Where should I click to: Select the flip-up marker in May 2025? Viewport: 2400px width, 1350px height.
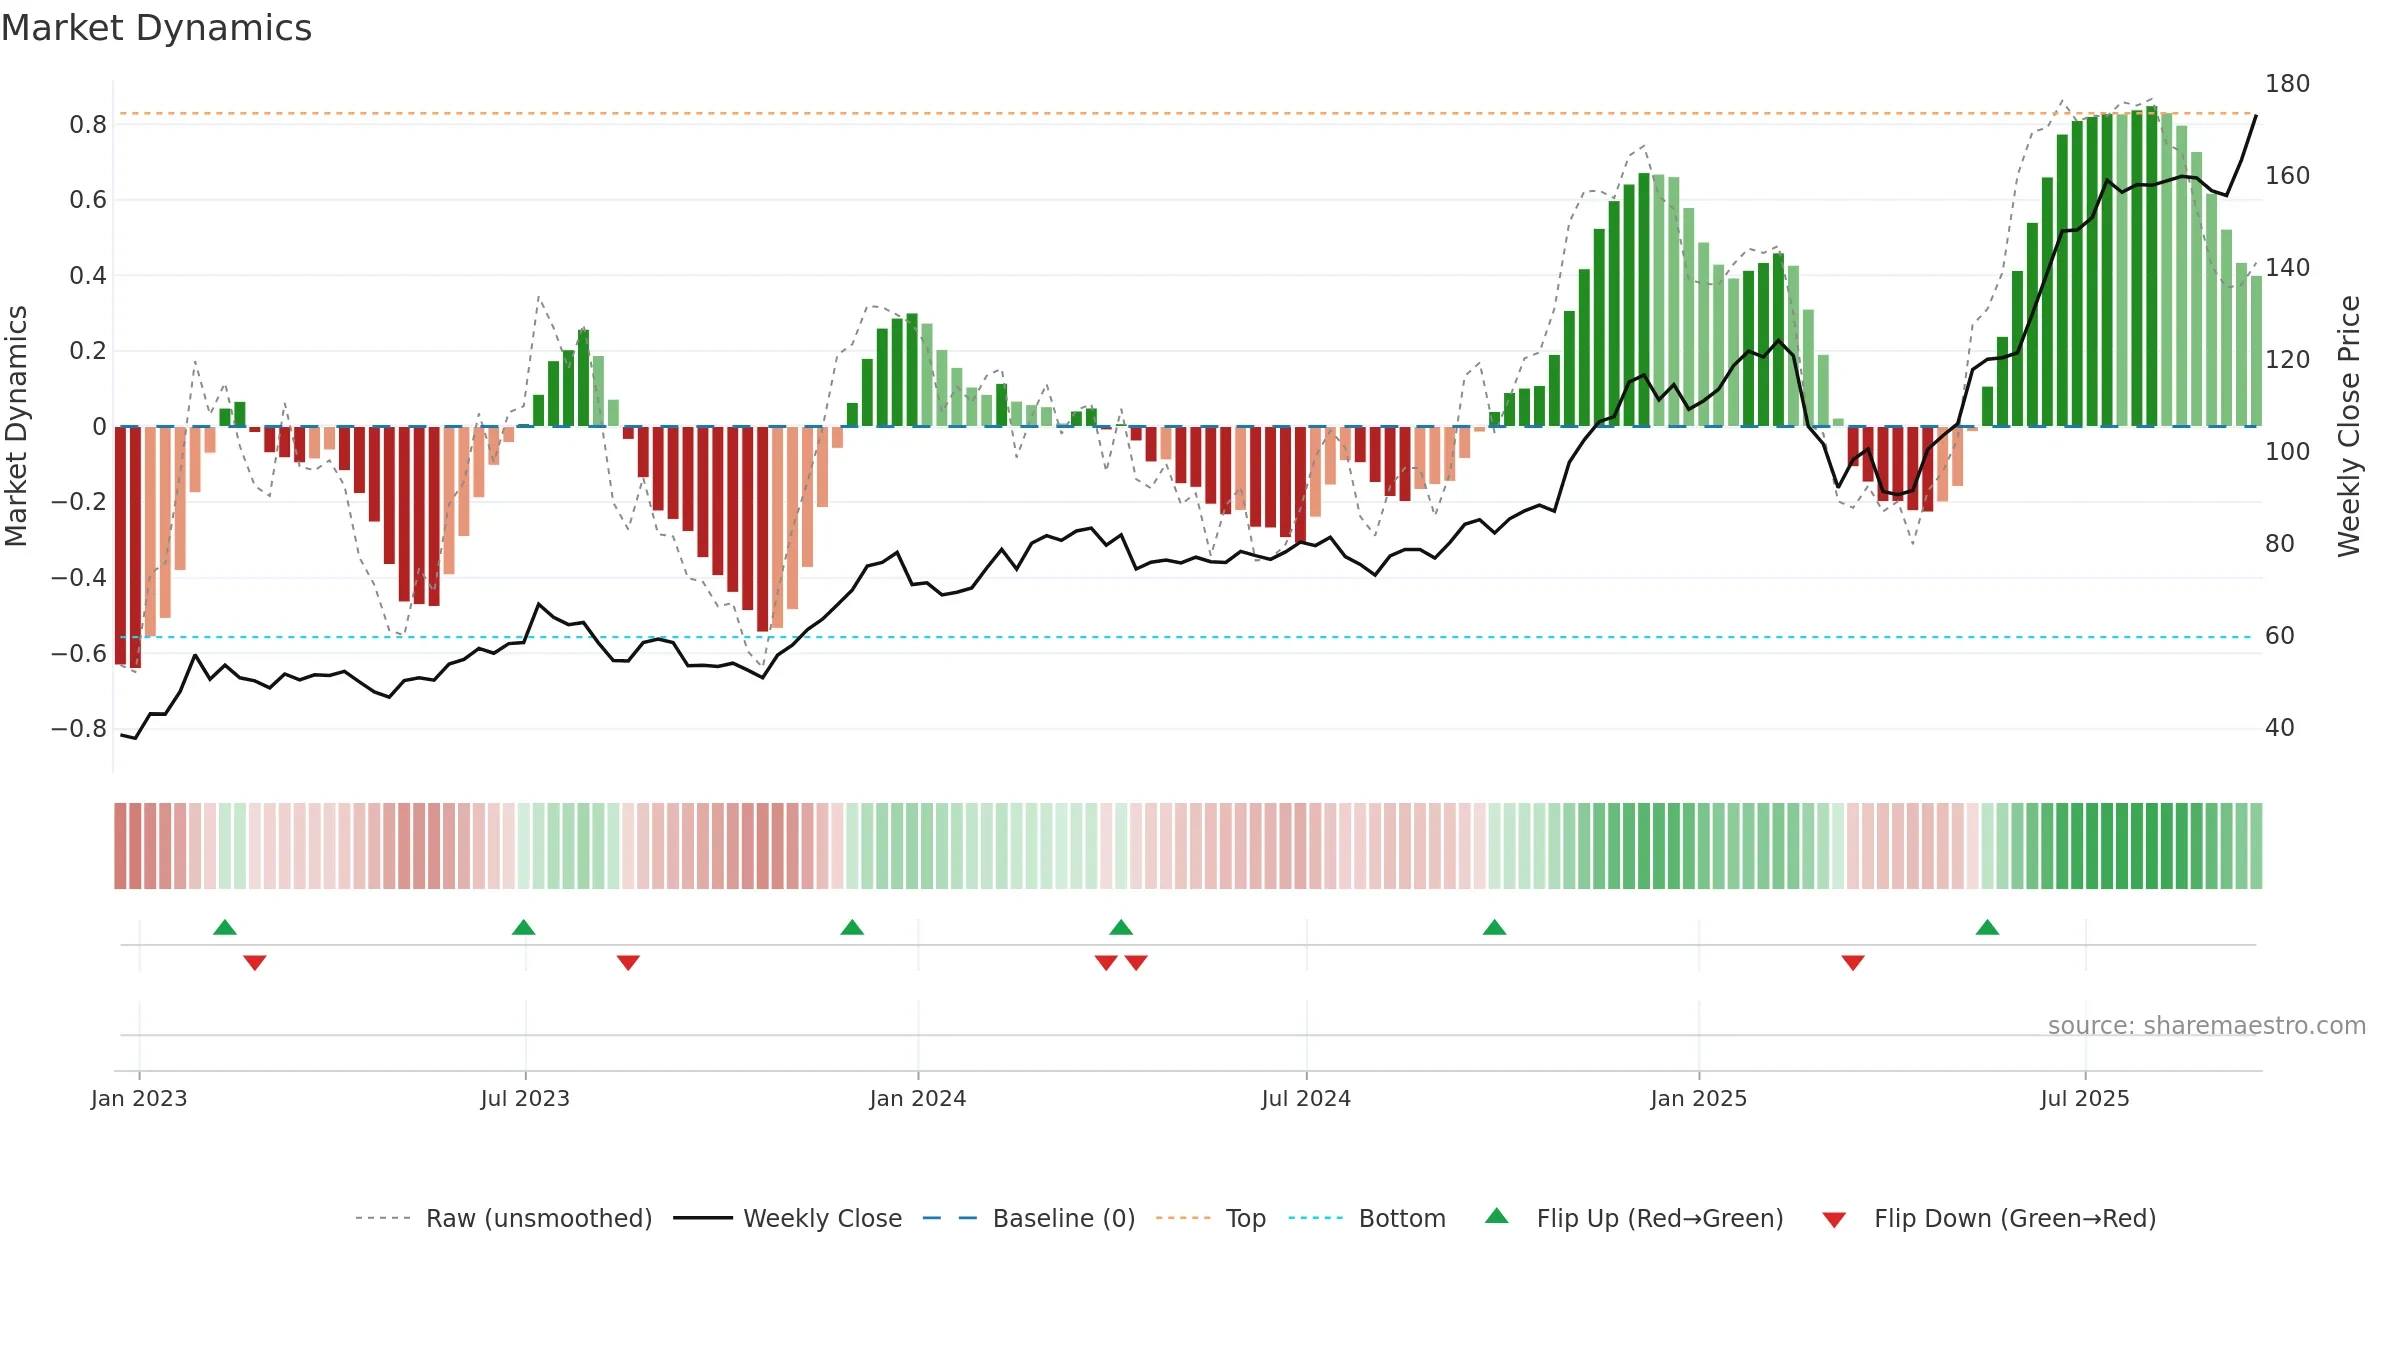pos(1987,927)
